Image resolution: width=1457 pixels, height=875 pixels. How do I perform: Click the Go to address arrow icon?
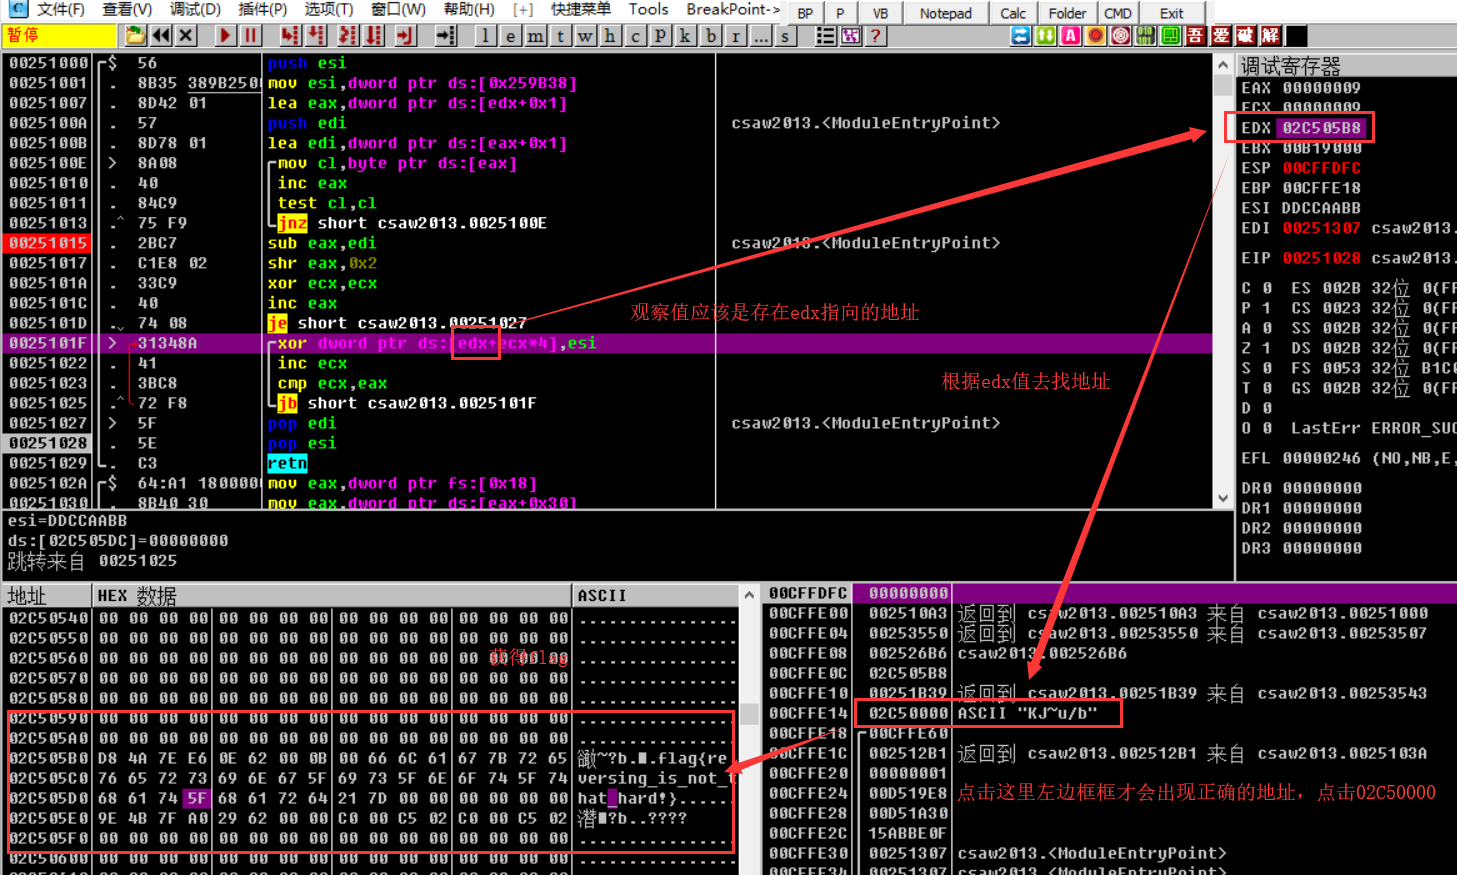[x=446, y=36]
